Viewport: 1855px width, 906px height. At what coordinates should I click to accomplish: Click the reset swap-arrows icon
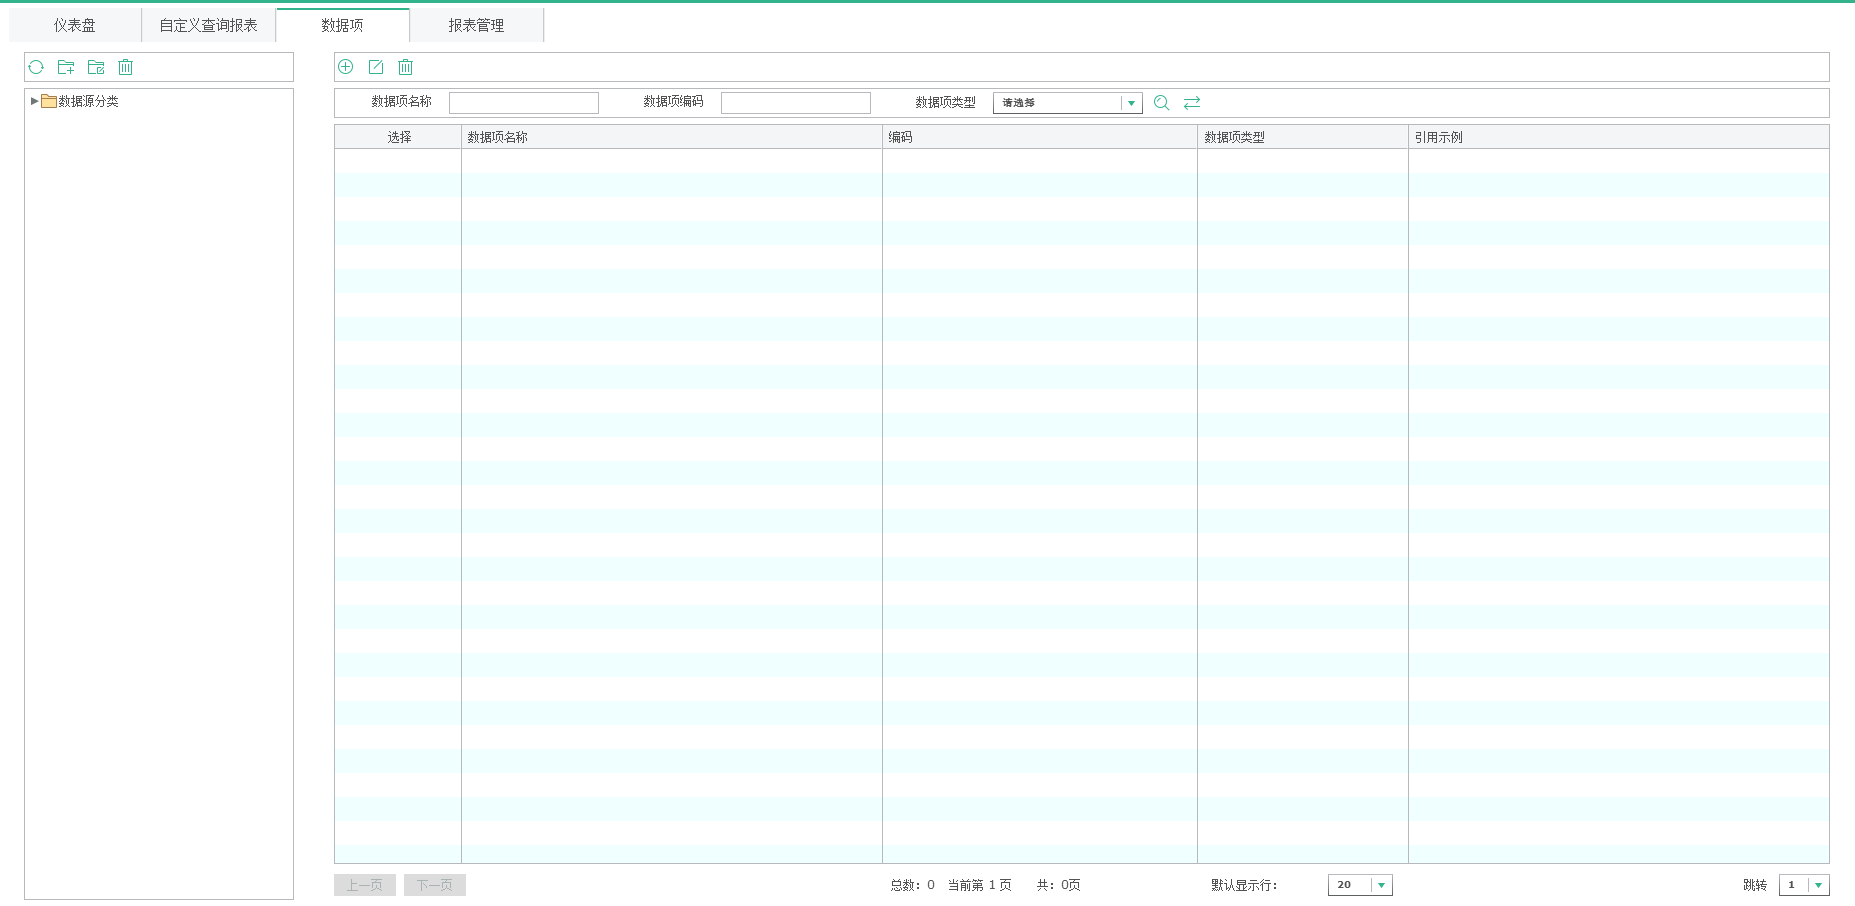pyautogui.click(x=1192, y=103)
